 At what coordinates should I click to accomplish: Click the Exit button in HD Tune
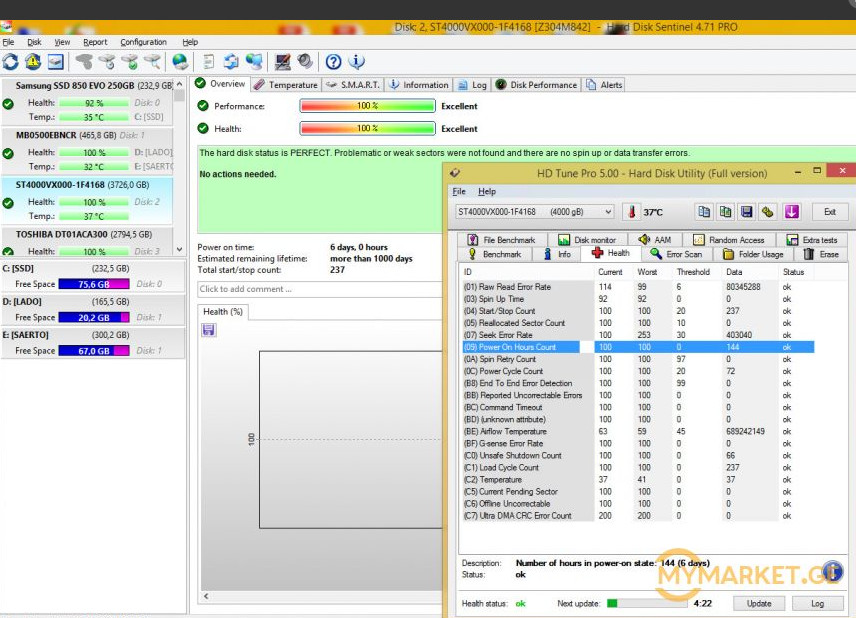click(829, 212)
